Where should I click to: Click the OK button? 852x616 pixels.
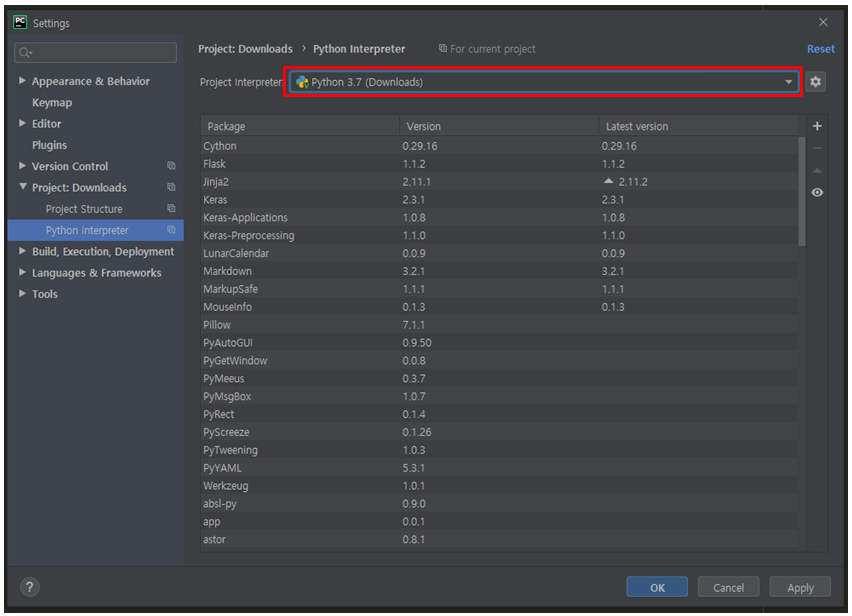click(x=657, y=587)
